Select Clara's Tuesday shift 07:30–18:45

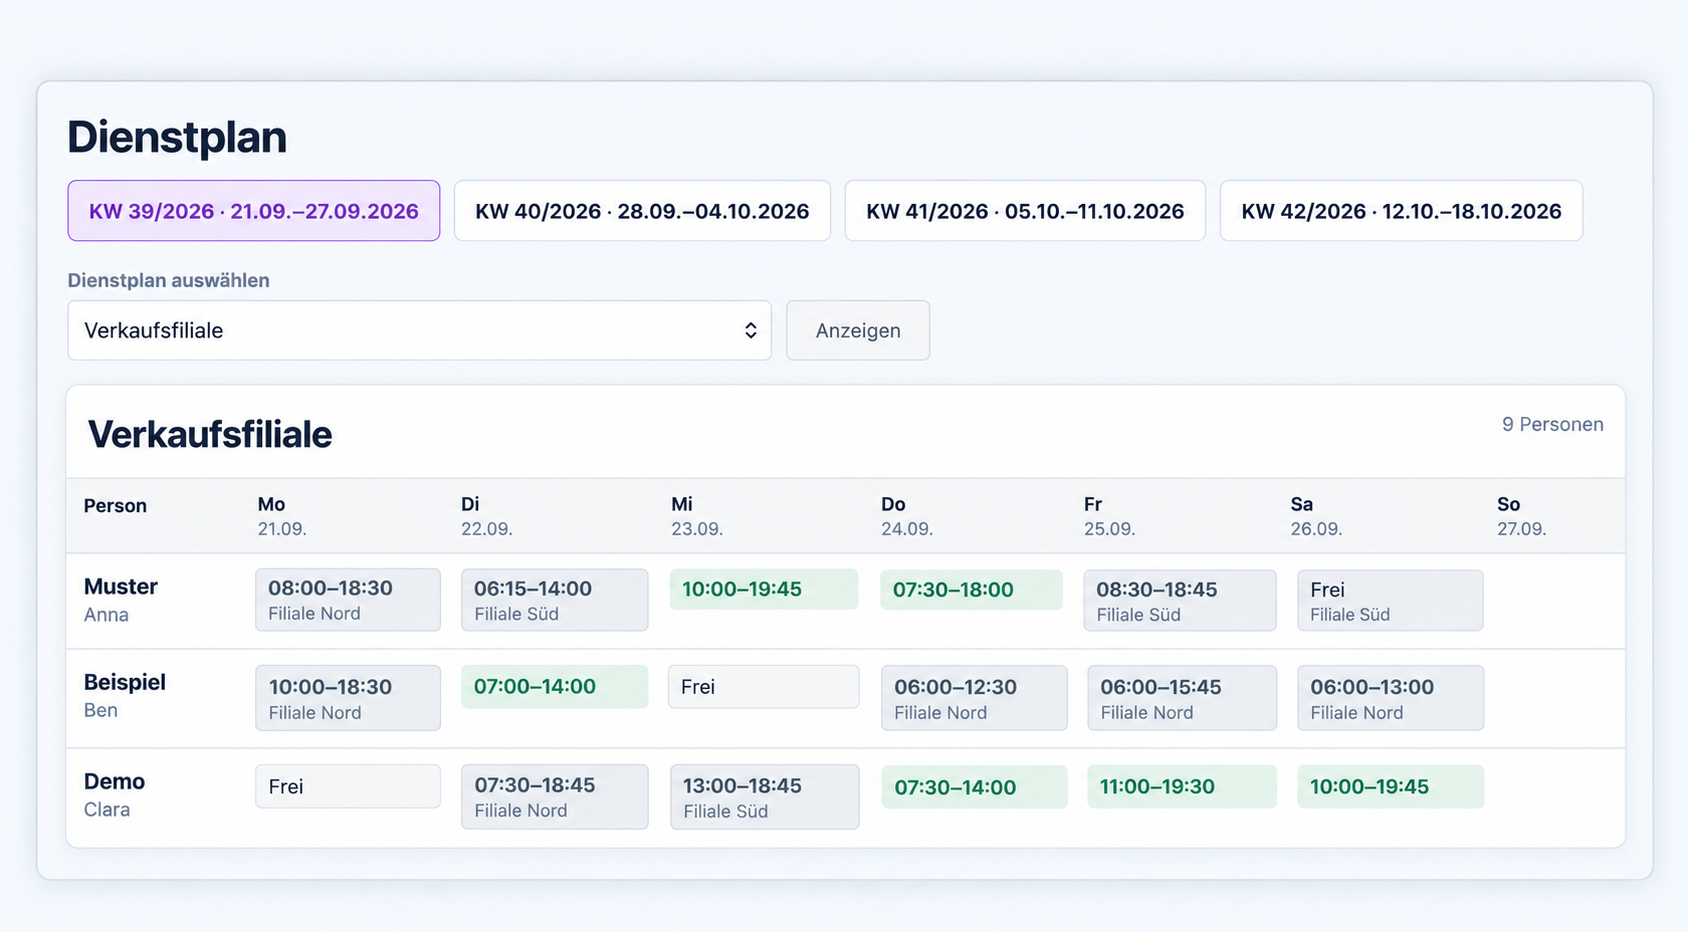coord(554,797)
